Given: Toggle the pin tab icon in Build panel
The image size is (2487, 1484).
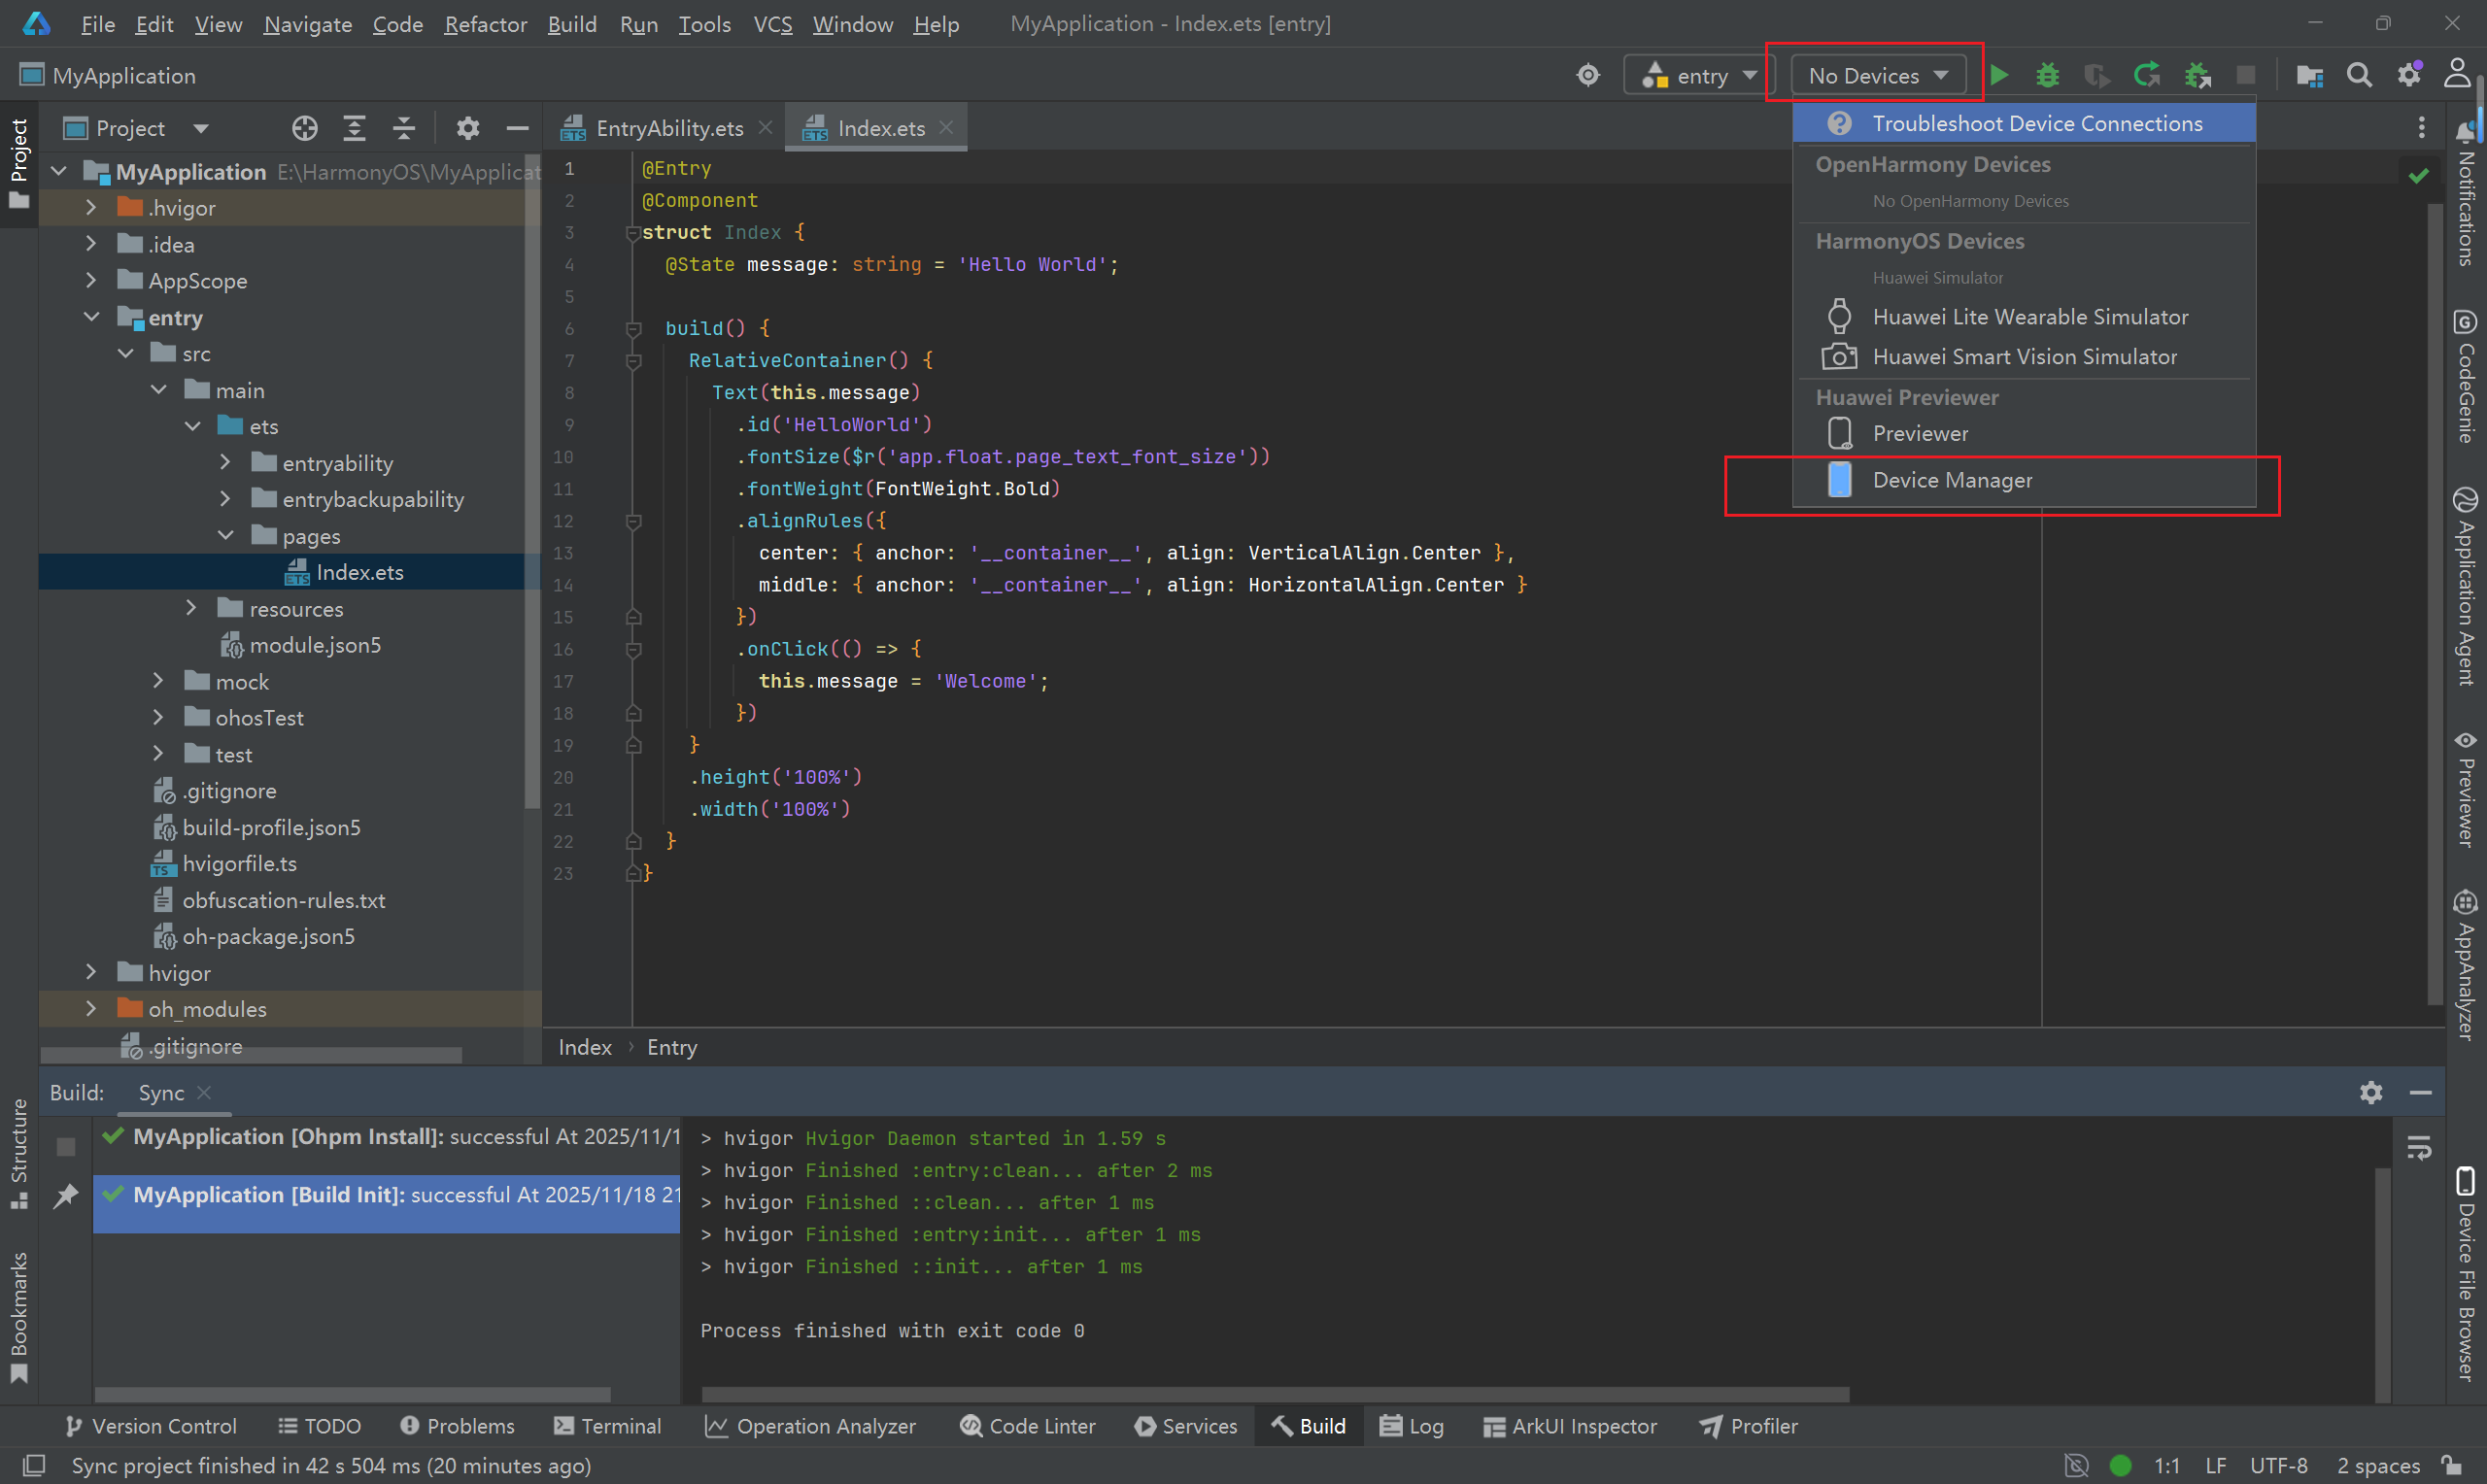Looking at the screenshot, I should [66, 1195].
